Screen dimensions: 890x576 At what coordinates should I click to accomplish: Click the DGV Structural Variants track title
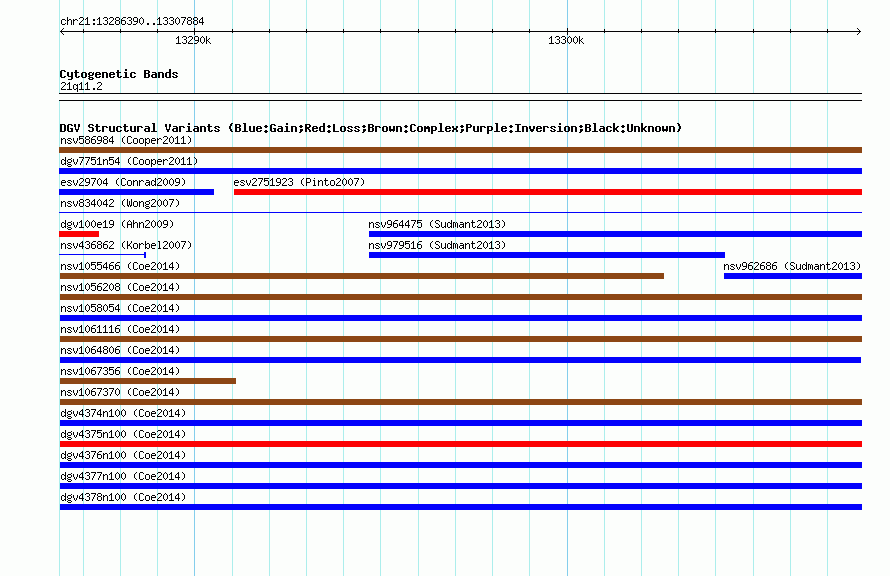tap(370, 128)
